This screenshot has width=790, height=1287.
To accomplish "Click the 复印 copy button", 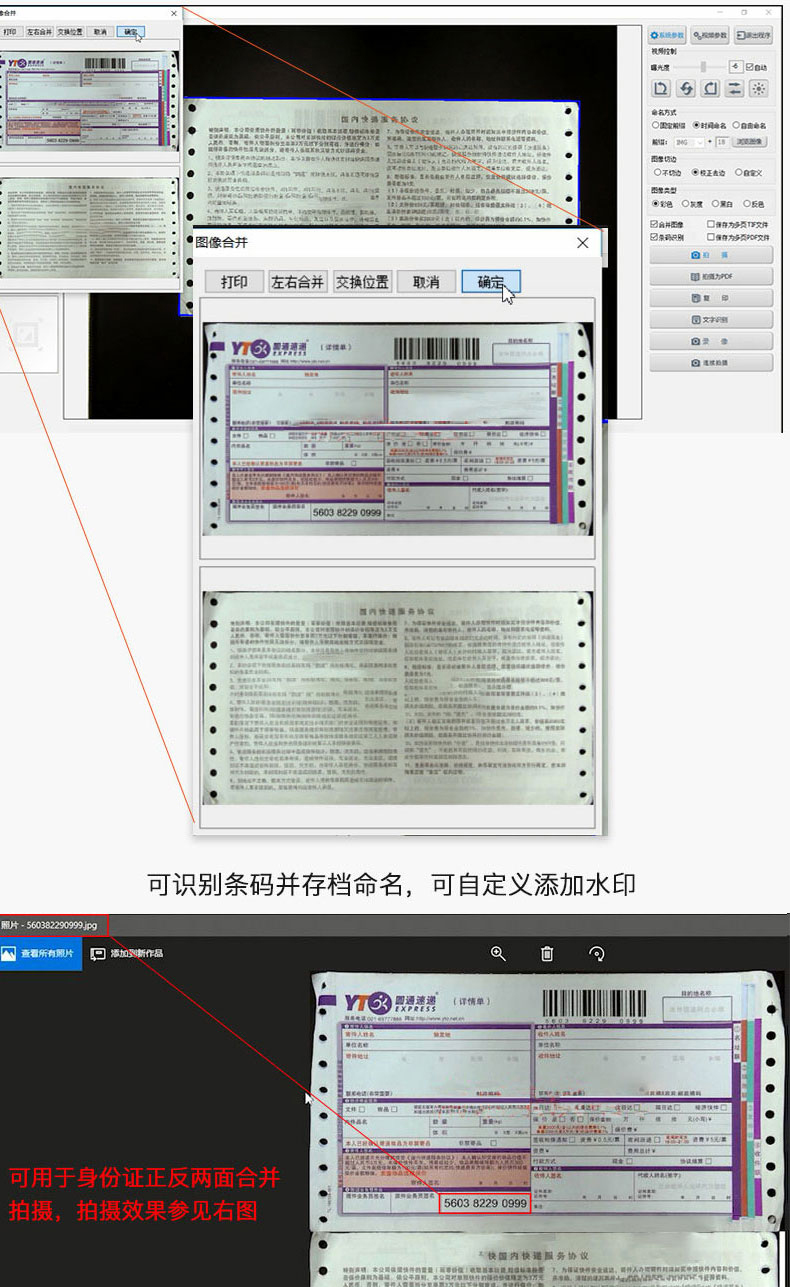I will coord(711,298).
